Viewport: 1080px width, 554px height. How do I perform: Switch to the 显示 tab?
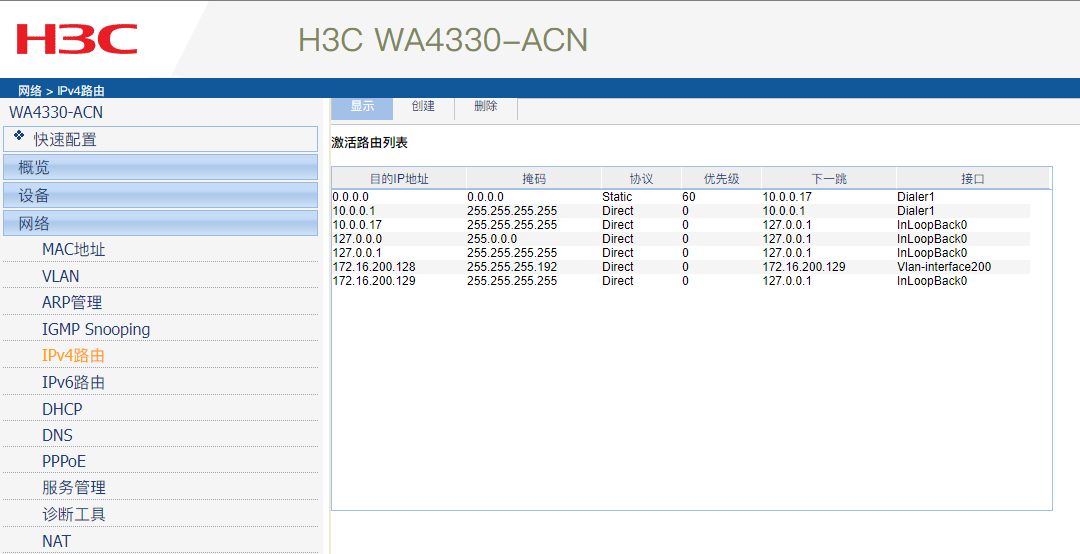pyautogui.click(x=362, y=107)
